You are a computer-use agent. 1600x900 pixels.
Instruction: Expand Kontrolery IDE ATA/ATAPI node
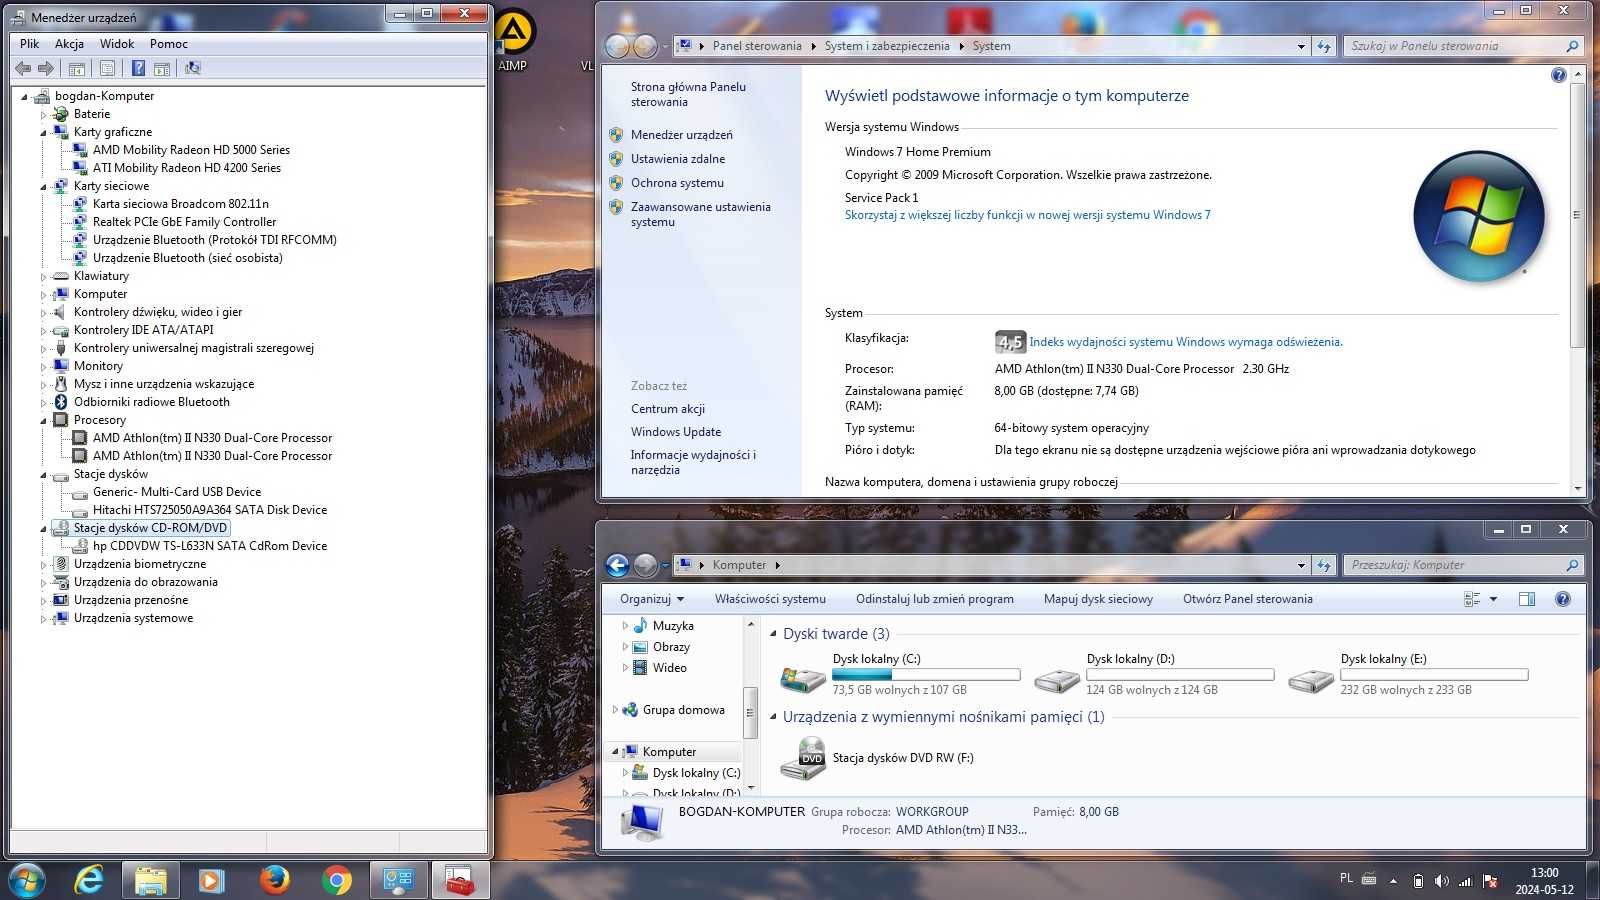[43, 330]
